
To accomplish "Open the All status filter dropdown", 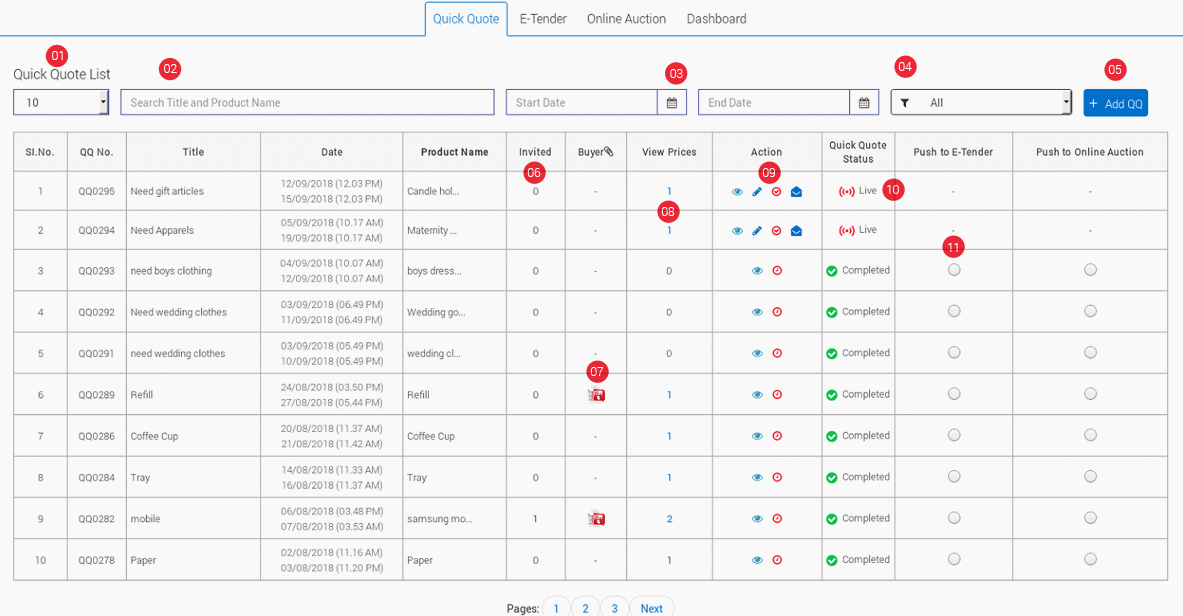I will [x=981, y=103].
